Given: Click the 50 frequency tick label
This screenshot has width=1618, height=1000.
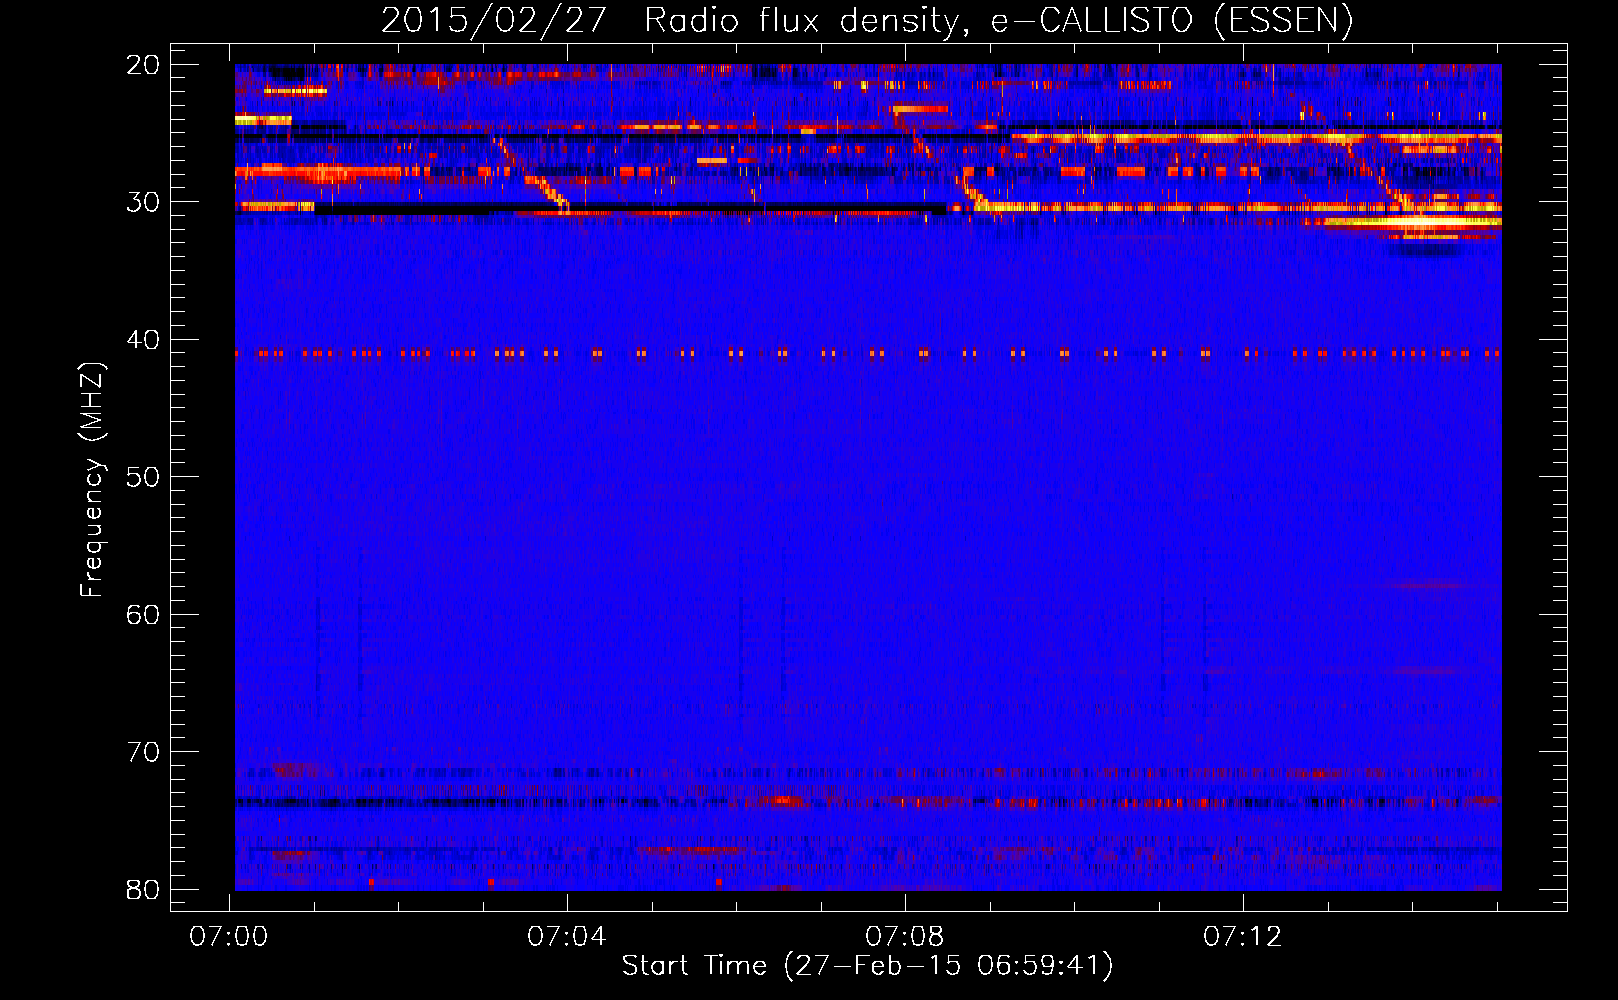Looking at the screenshot, I should (x=143, y=477).
